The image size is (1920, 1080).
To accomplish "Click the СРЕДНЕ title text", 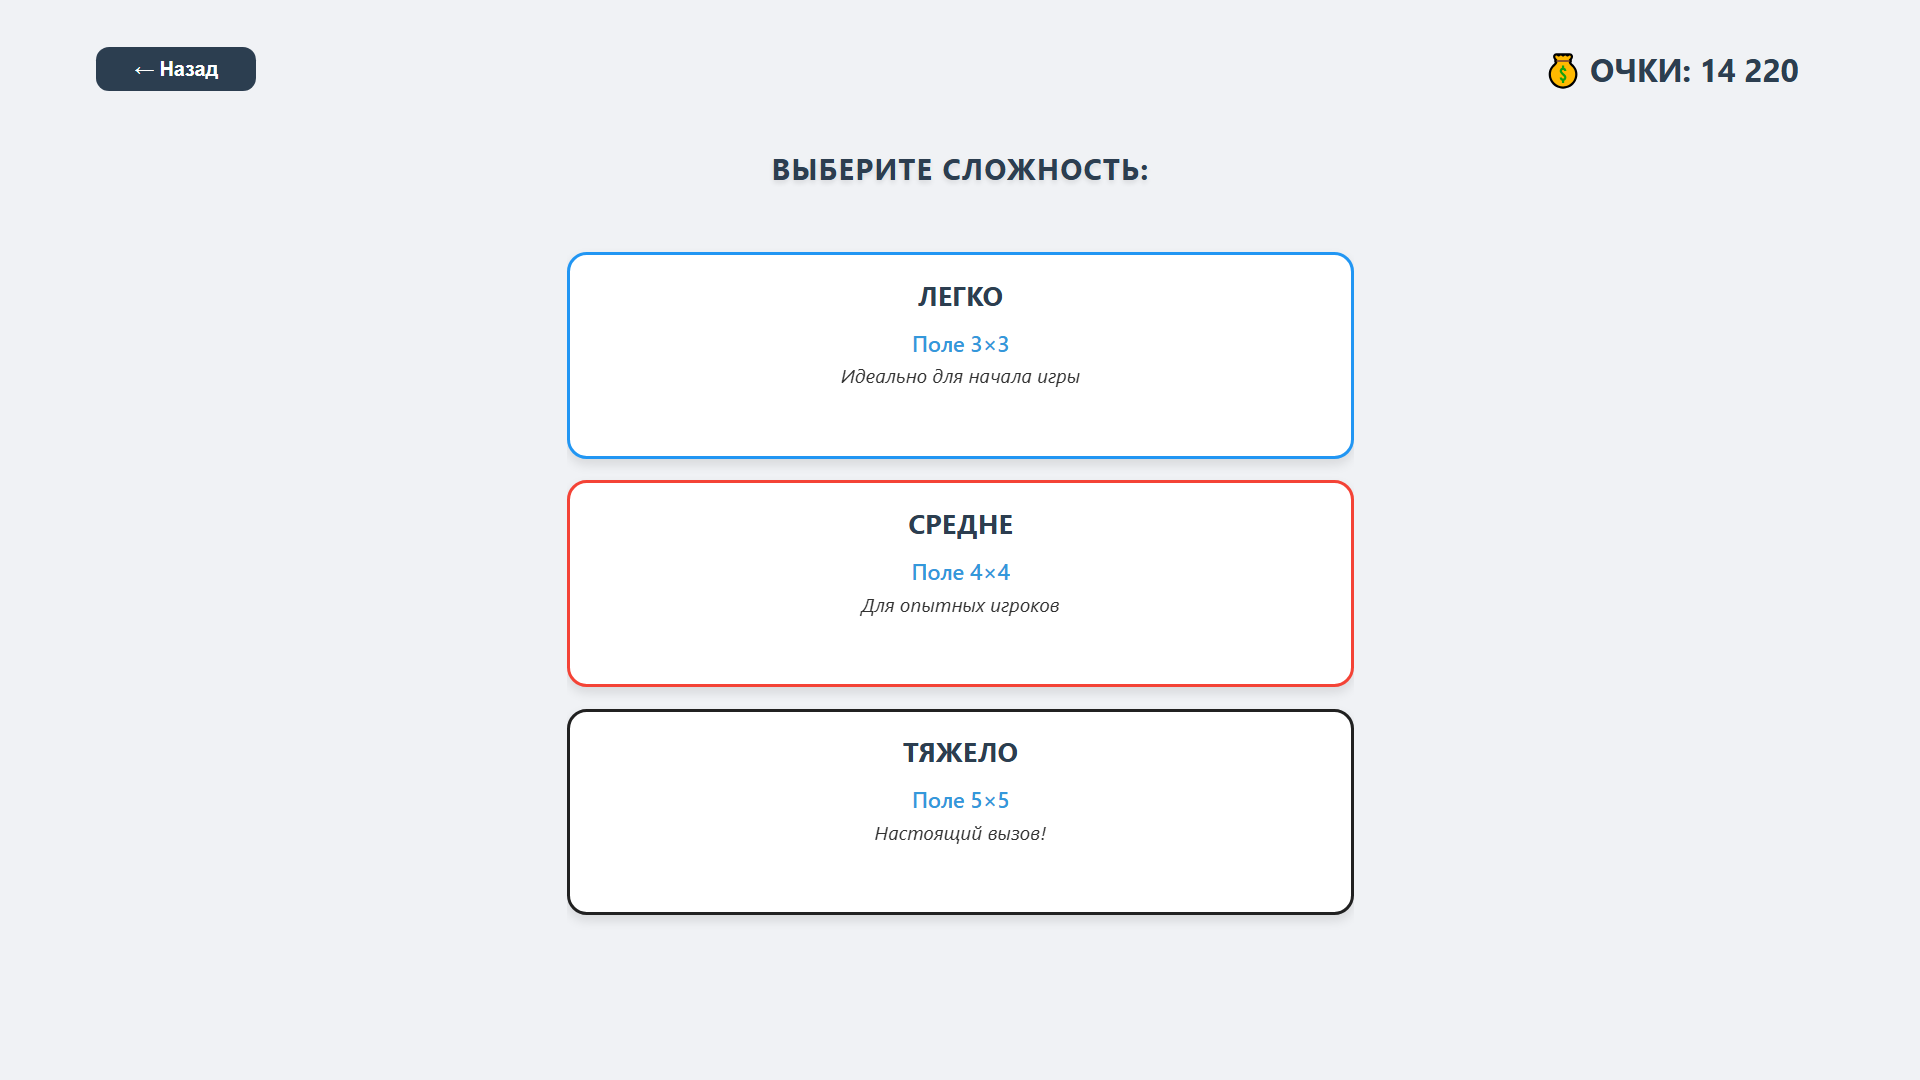I will pos(960,524).
